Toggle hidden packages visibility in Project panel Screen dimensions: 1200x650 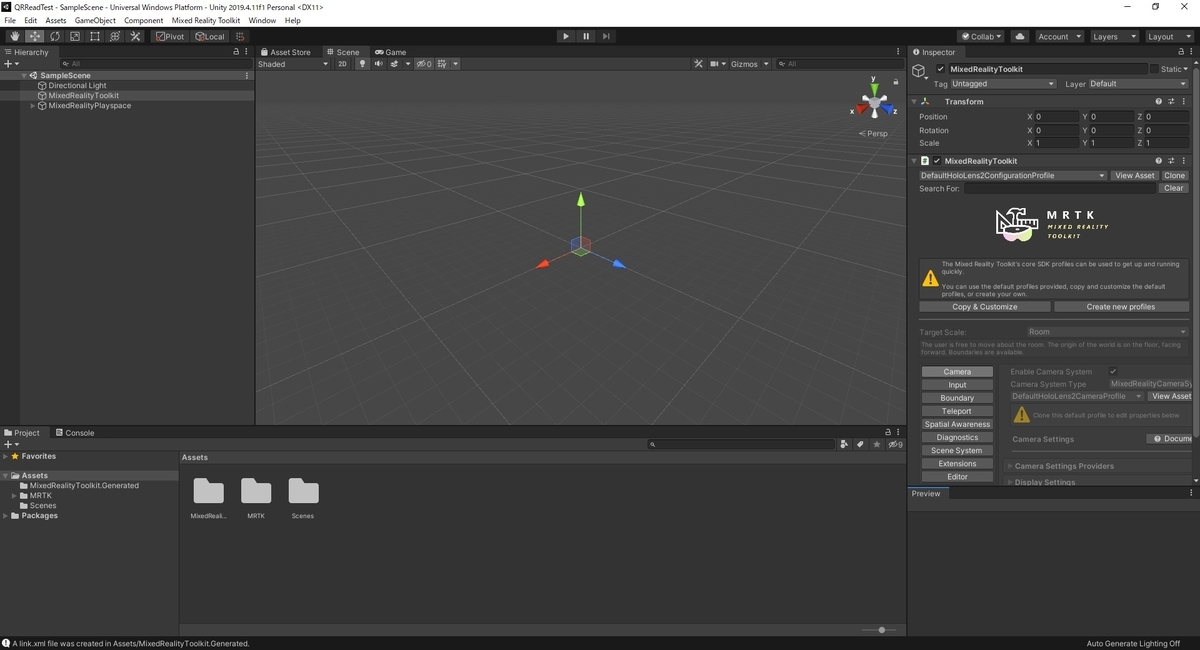[x=896, y=444]
